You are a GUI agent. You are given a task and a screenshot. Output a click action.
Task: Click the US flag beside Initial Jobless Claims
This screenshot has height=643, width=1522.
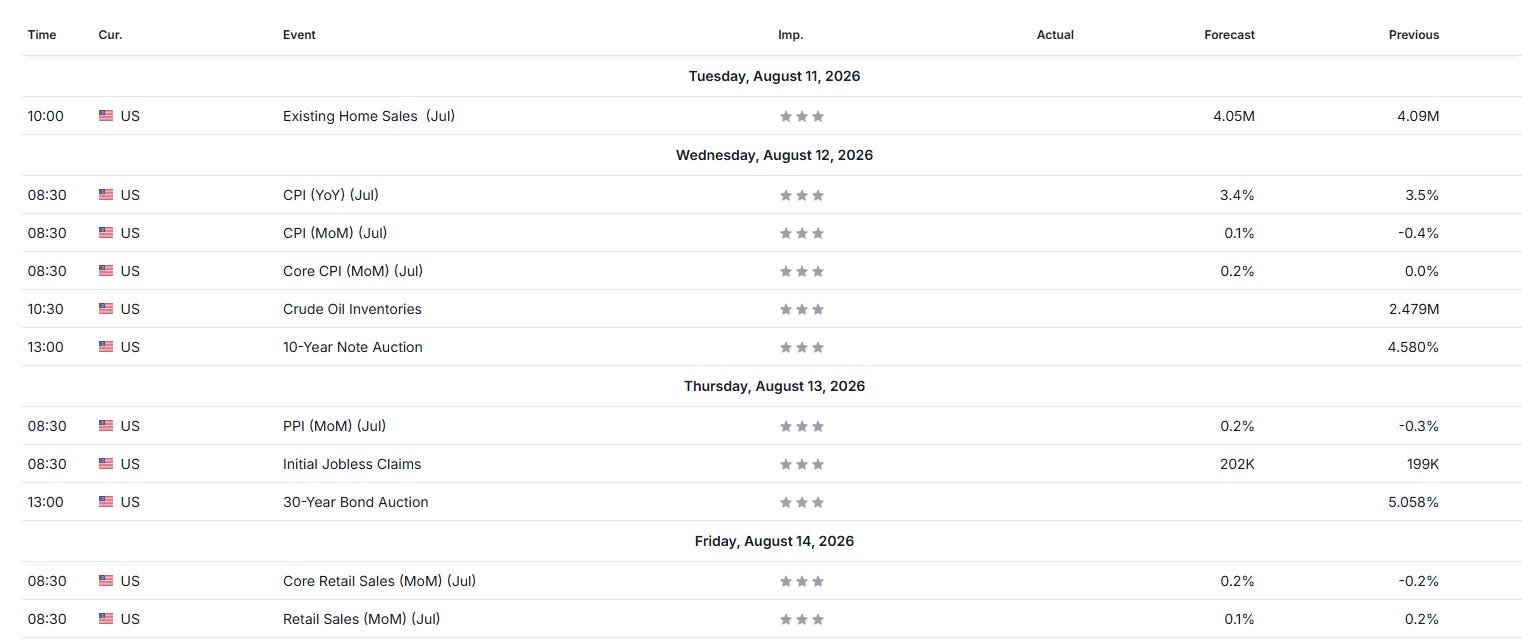pos(106,464)
